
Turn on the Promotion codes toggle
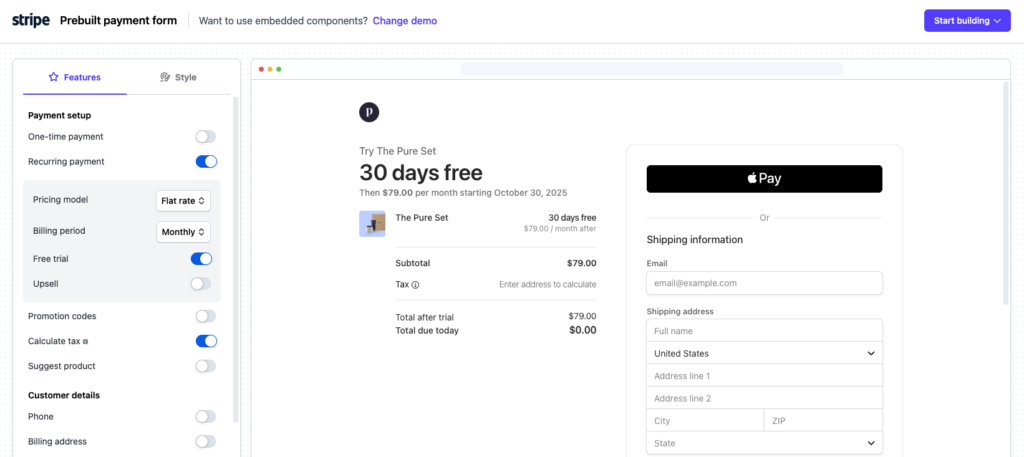click(x=205, y=316)
